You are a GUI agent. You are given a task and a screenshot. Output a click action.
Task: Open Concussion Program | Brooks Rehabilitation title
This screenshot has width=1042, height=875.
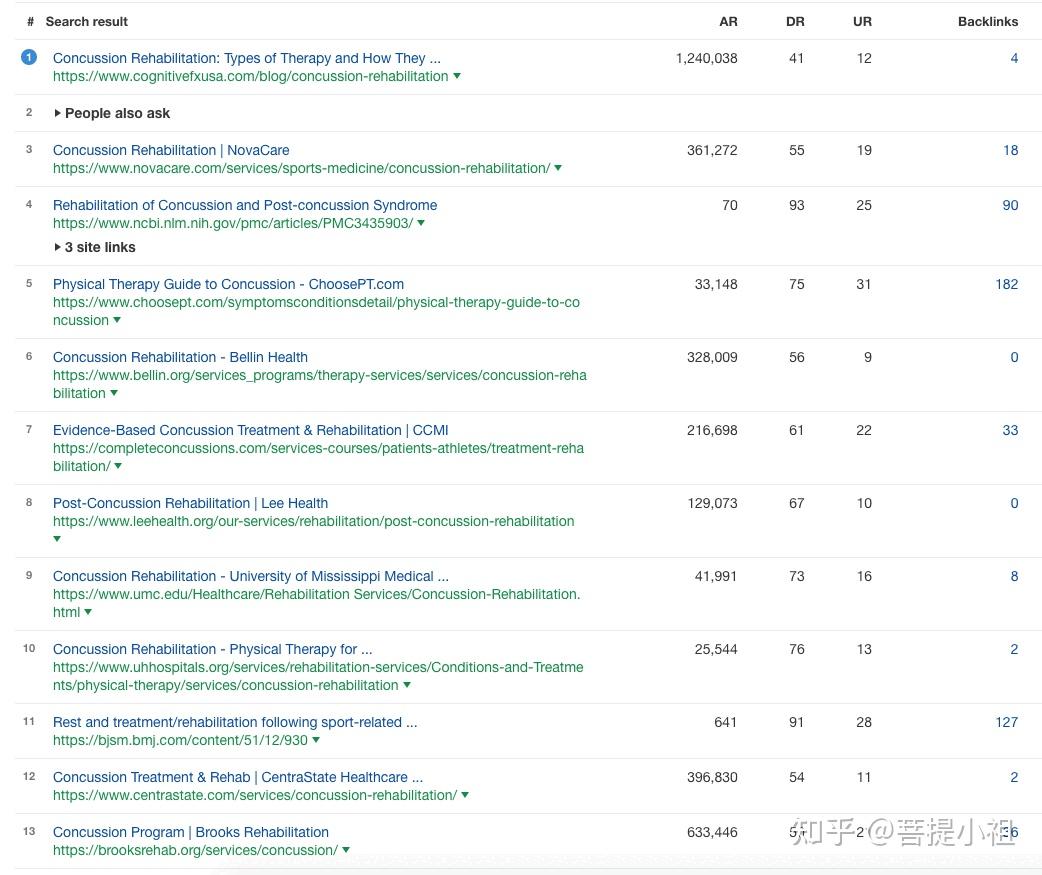click(x=191, y=832)
